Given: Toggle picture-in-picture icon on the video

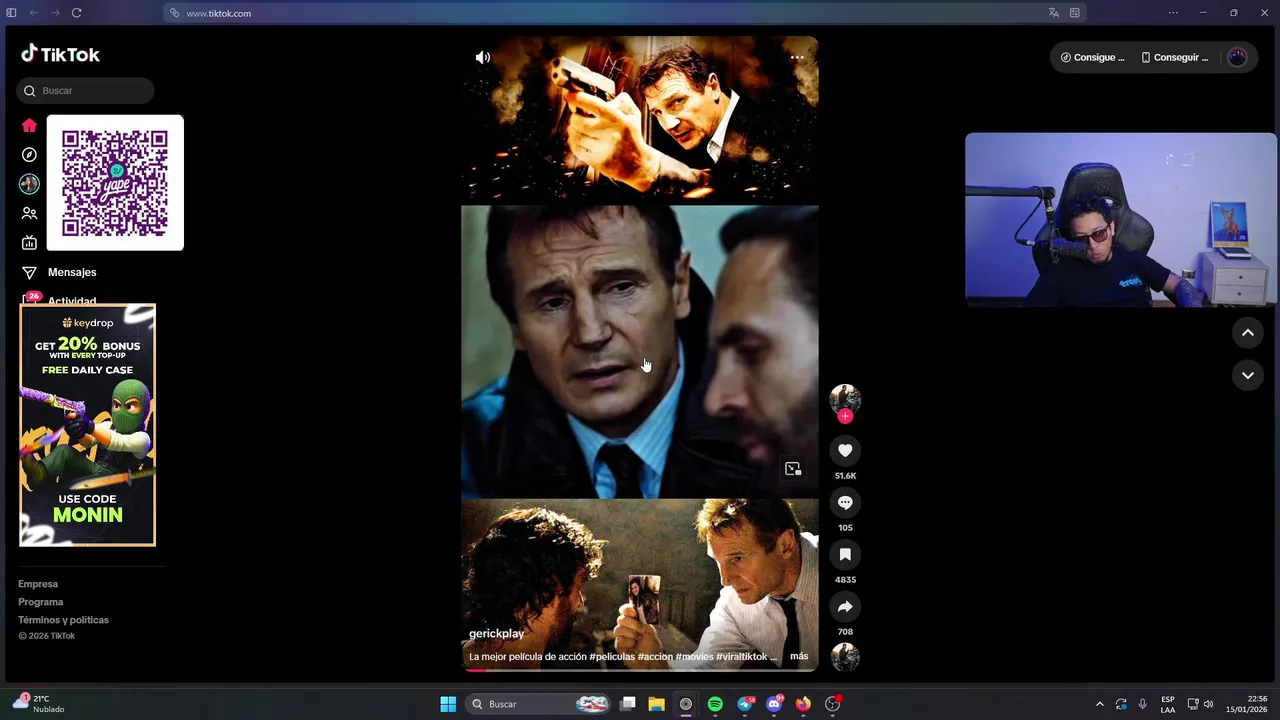Looking at the screenshot, I should tap(793, 469).
